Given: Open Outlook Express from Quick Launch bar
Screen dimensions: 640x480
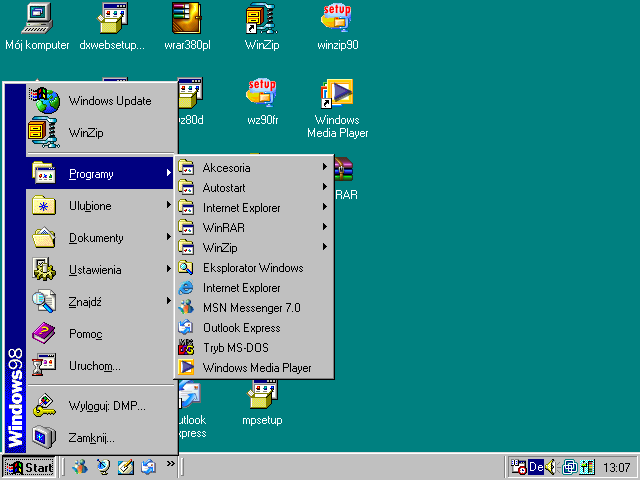Looking at the screenshot, I should point(148,467).
